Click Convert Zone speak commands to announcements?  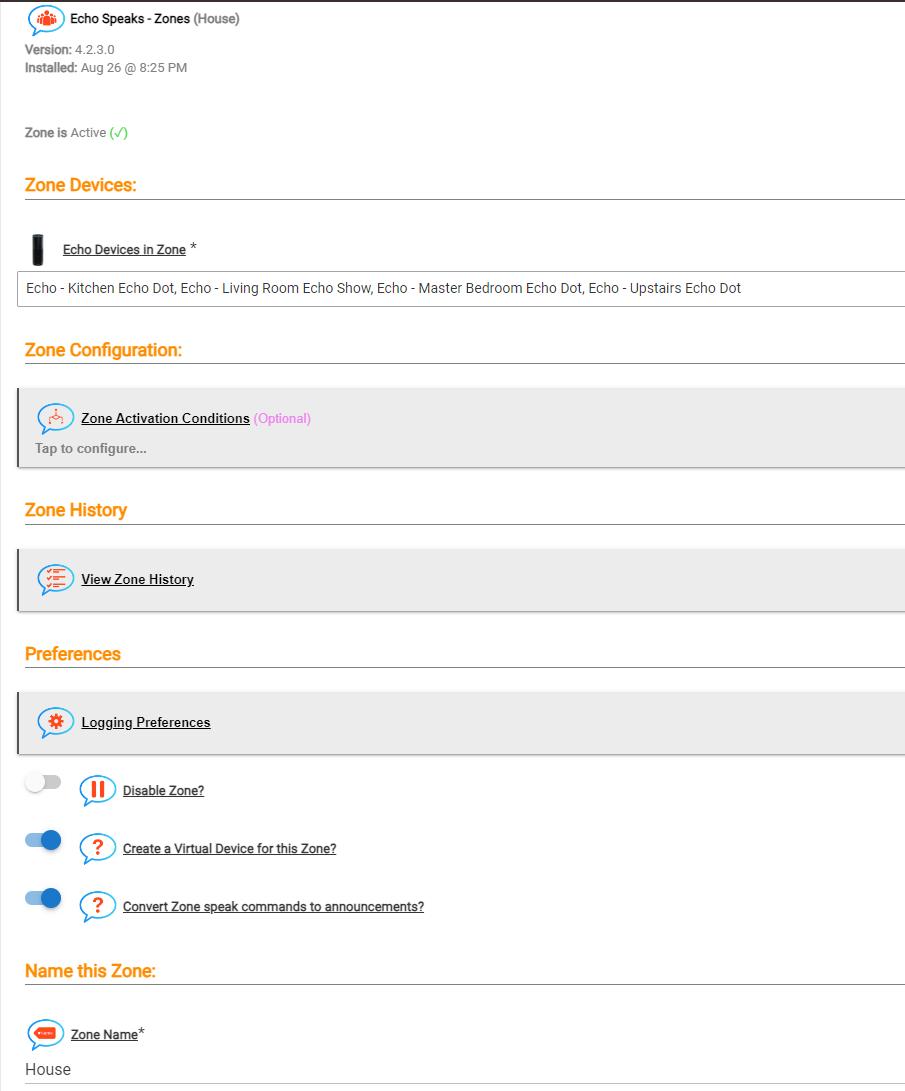click(273, 907)
